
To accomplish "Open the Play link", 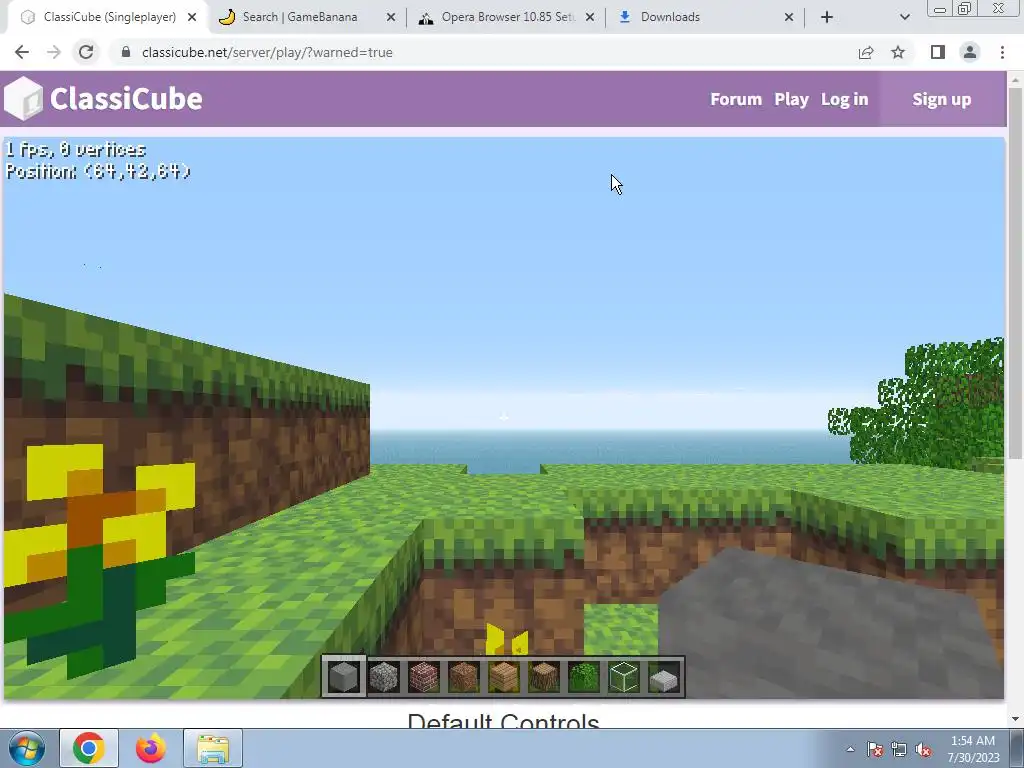I will (x=792, y=99).
